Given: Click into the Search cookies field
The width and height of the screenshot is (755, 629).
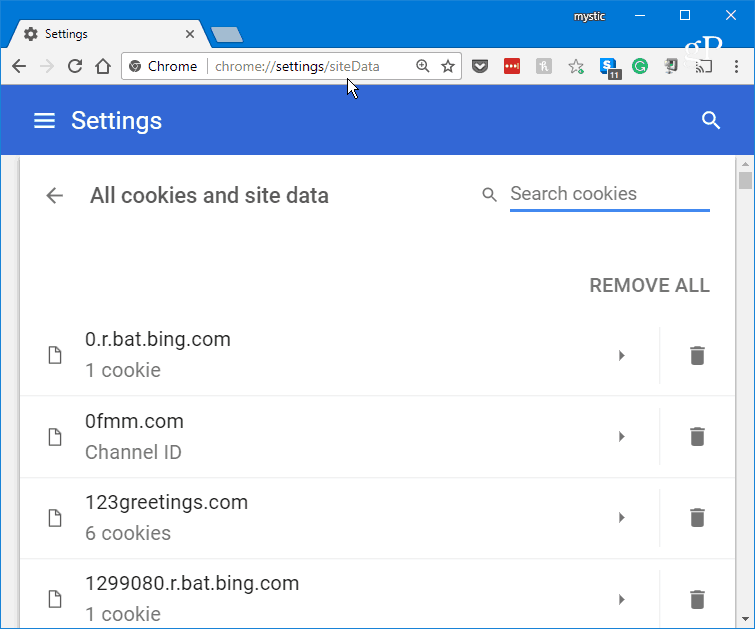Looking at the screenshot, I should [608, 194].
